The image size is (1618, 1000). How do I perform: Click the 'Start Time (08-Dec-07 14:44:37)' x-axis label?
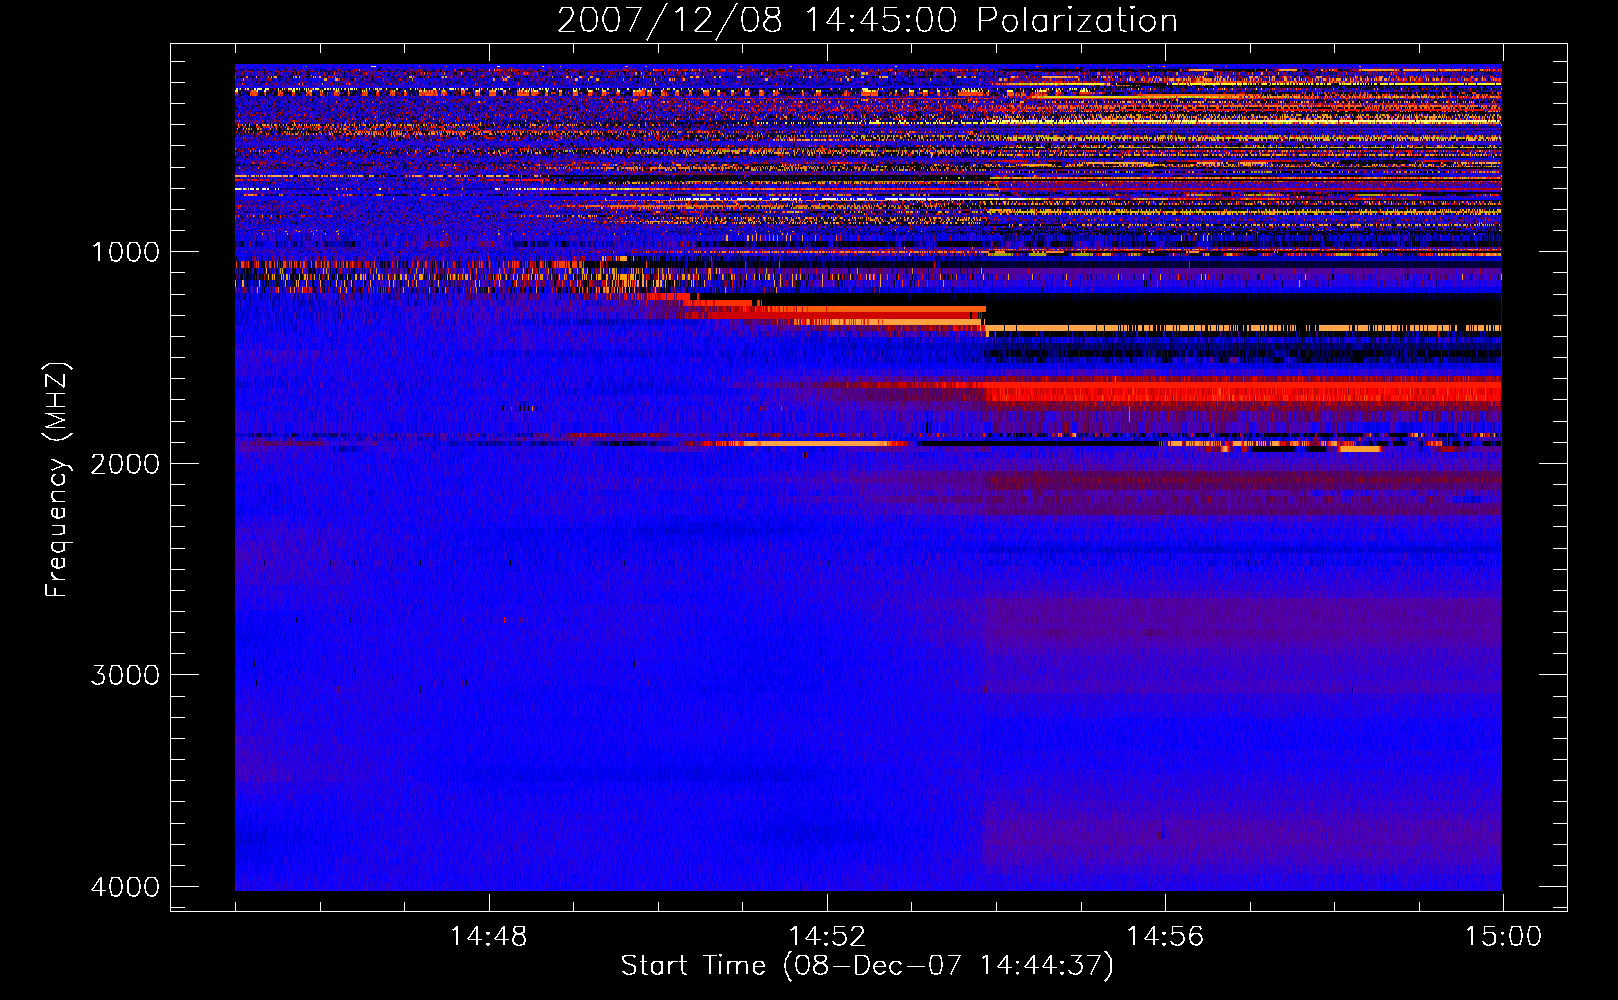coord(867,966)
